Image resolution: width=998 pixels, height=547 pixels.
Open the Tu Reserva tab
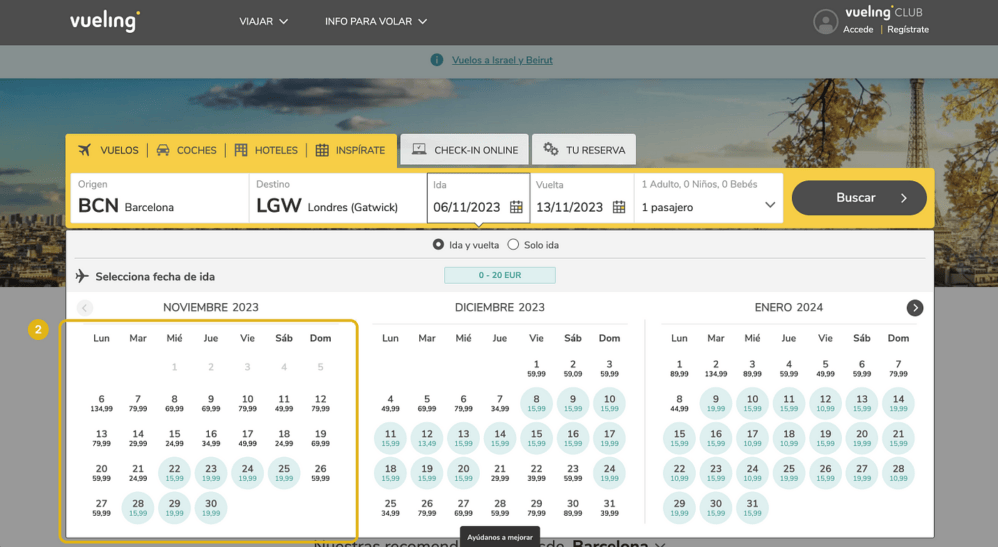click(584, 150)
